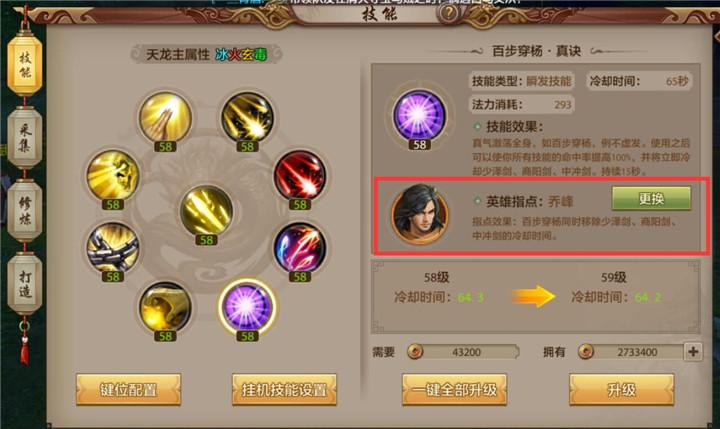Viewport: 720px width, 429px height.
Task: Open the 打造 lantern tab
Action: click(25, 284)
